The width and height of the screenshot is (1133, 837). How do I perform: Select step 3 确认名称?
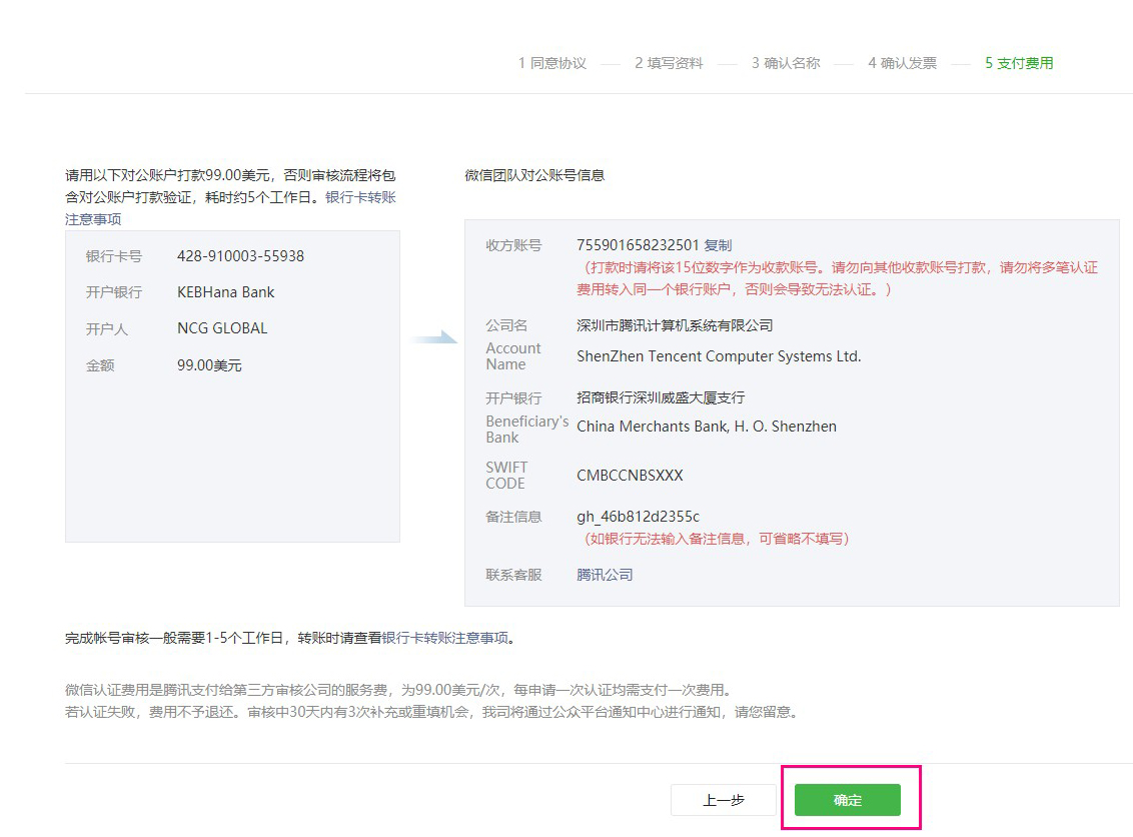(785, 63)
